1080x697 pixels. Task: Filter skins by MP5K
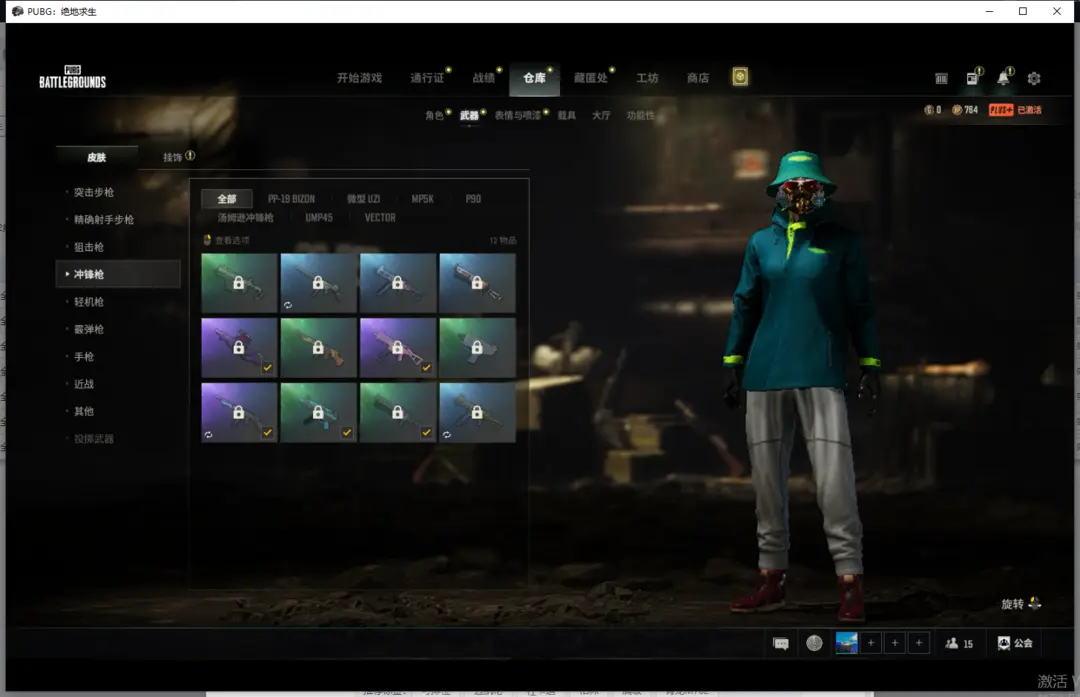pyautogui.click(x=422, y=199)
